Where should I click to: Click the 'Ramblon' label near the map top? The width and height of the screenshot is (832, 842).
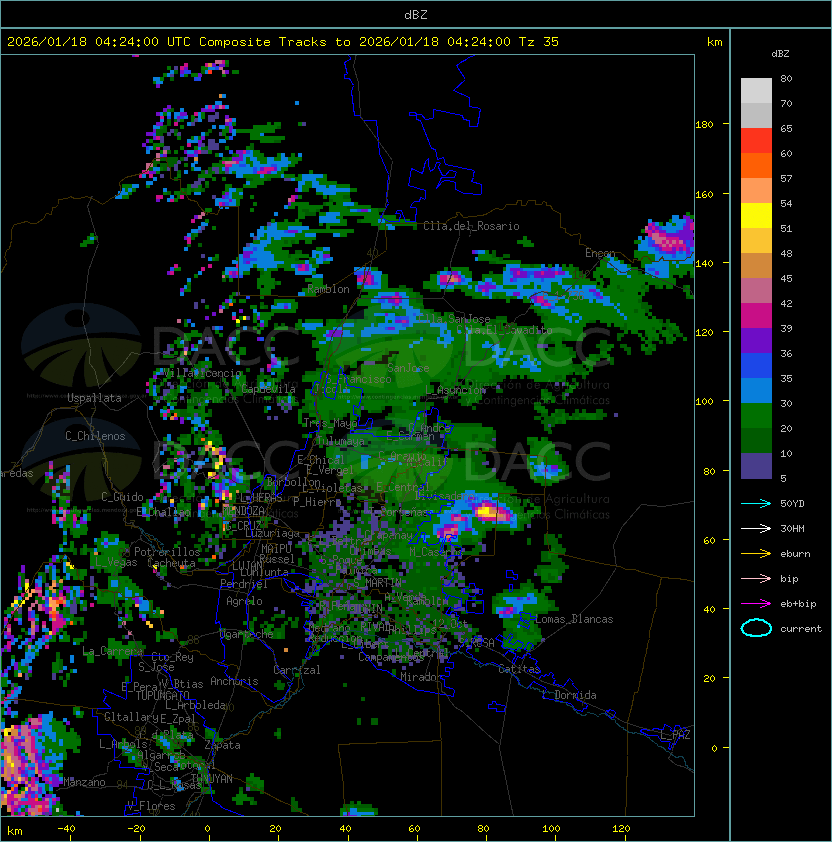328,289
